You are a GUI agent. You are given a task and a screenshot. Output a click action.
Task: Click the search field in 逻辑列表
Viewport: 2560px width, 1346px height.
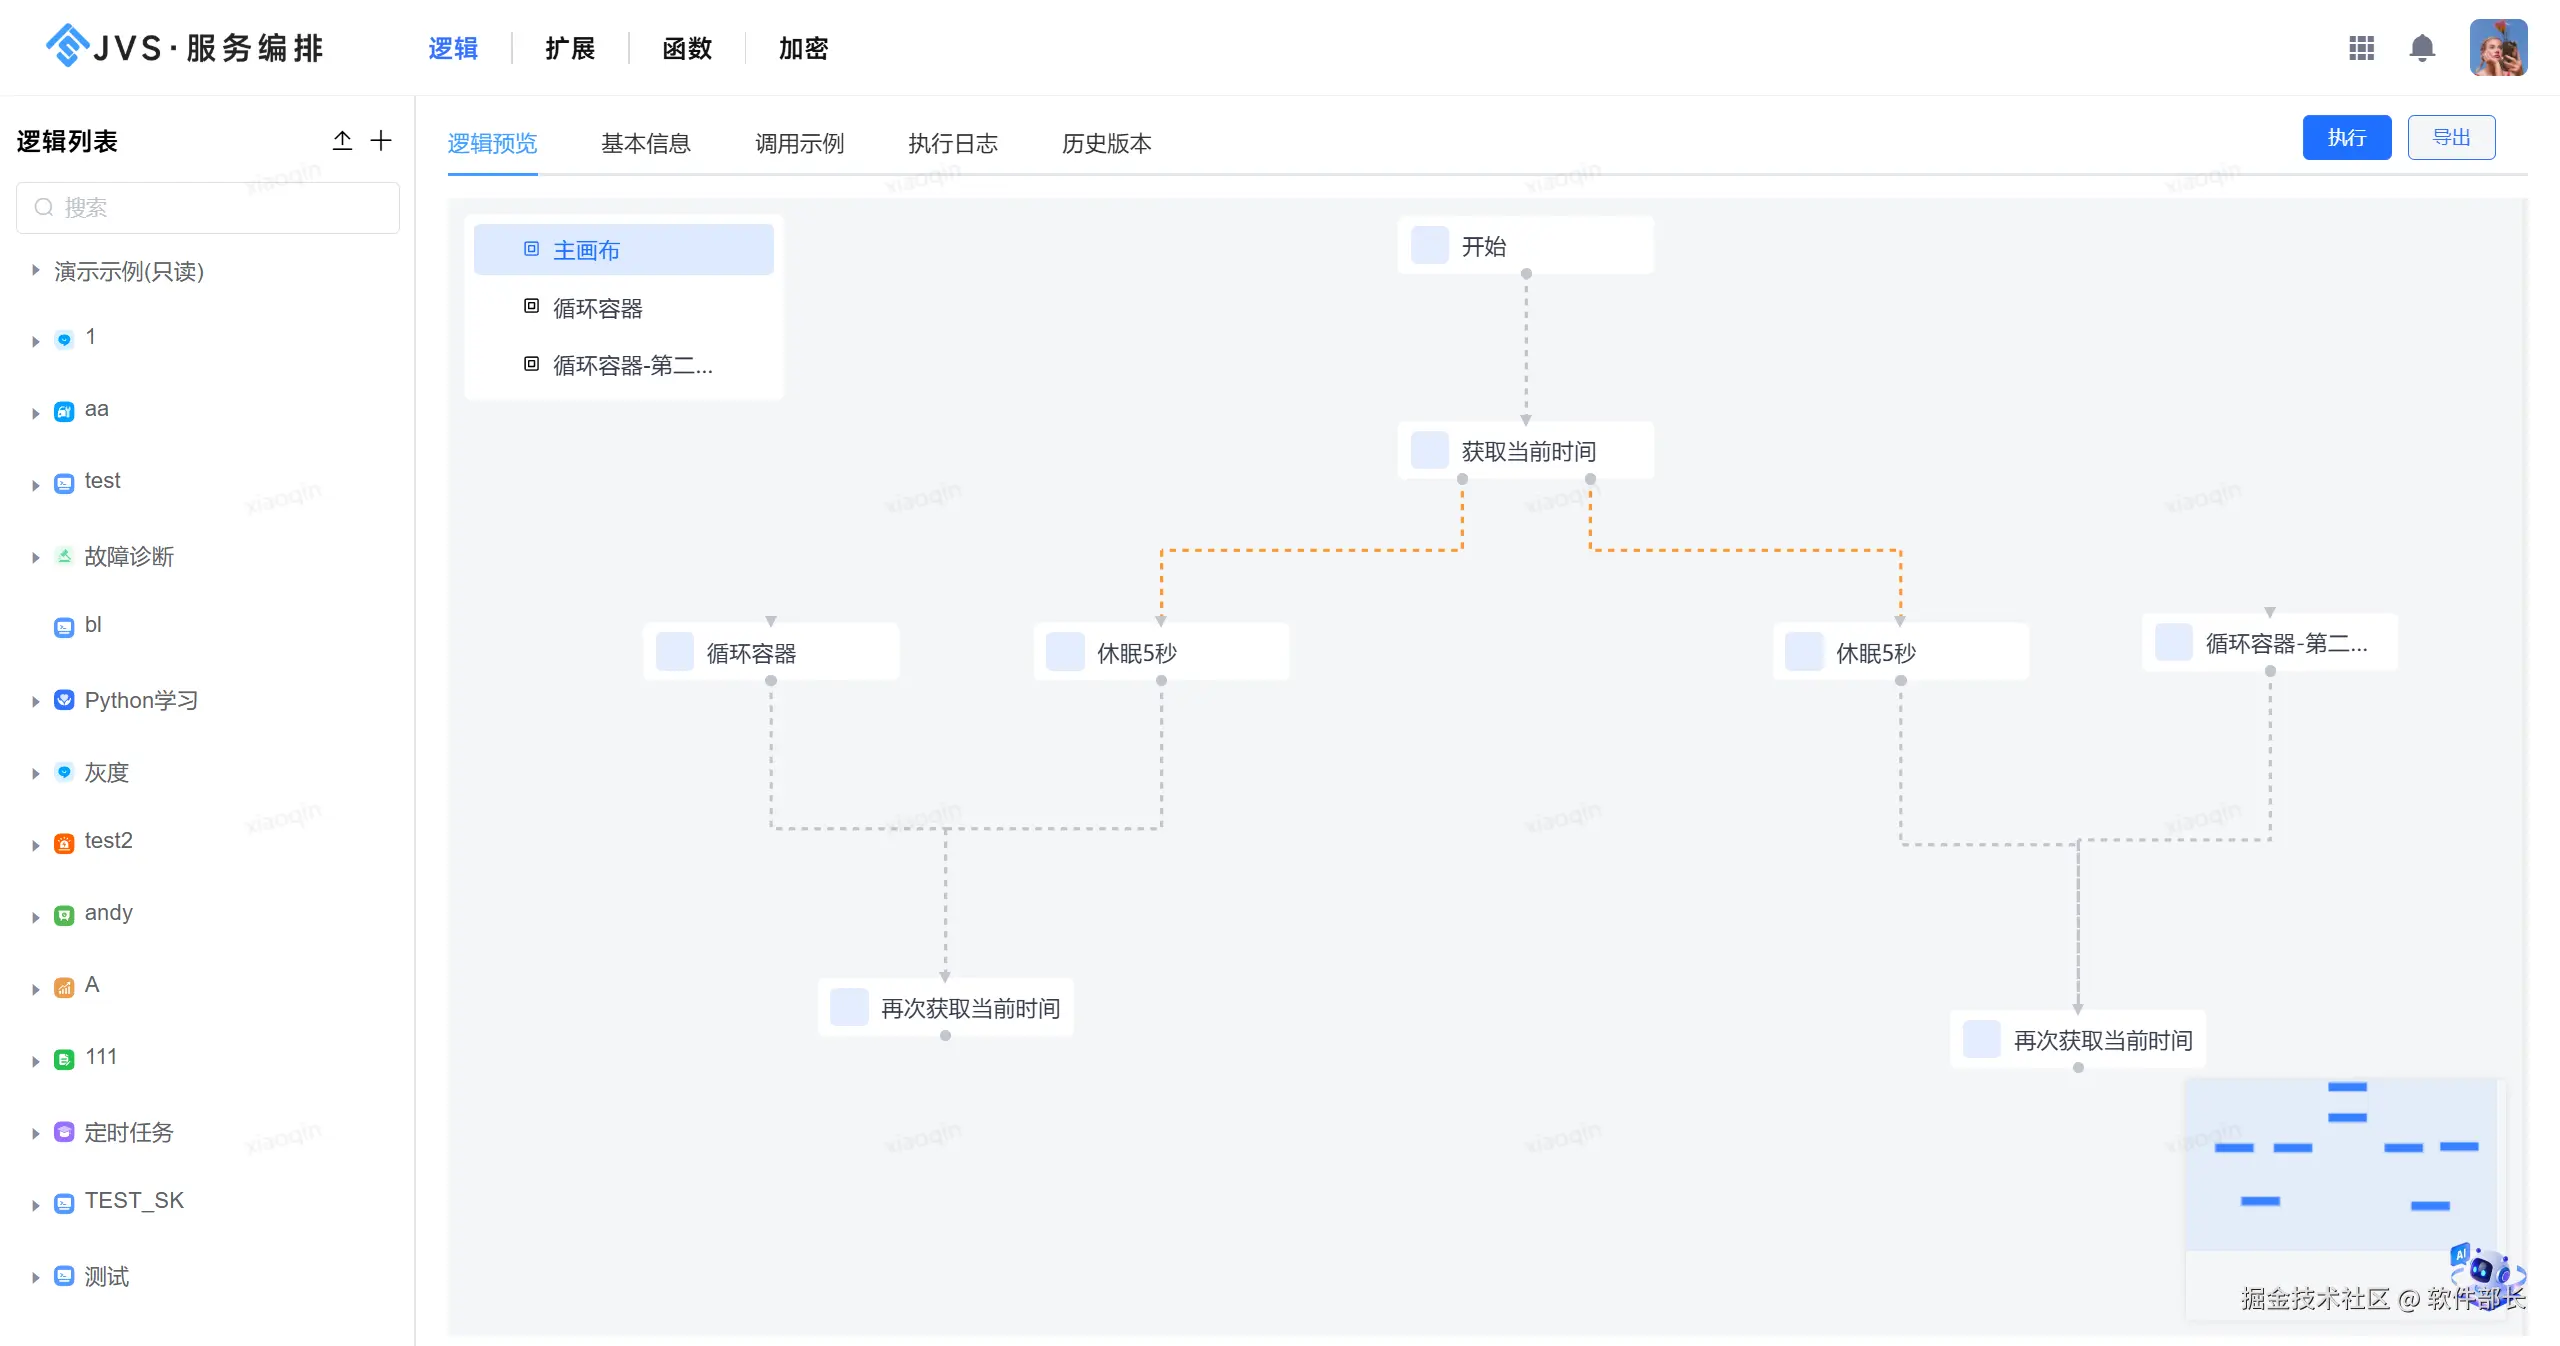[208, 208]
